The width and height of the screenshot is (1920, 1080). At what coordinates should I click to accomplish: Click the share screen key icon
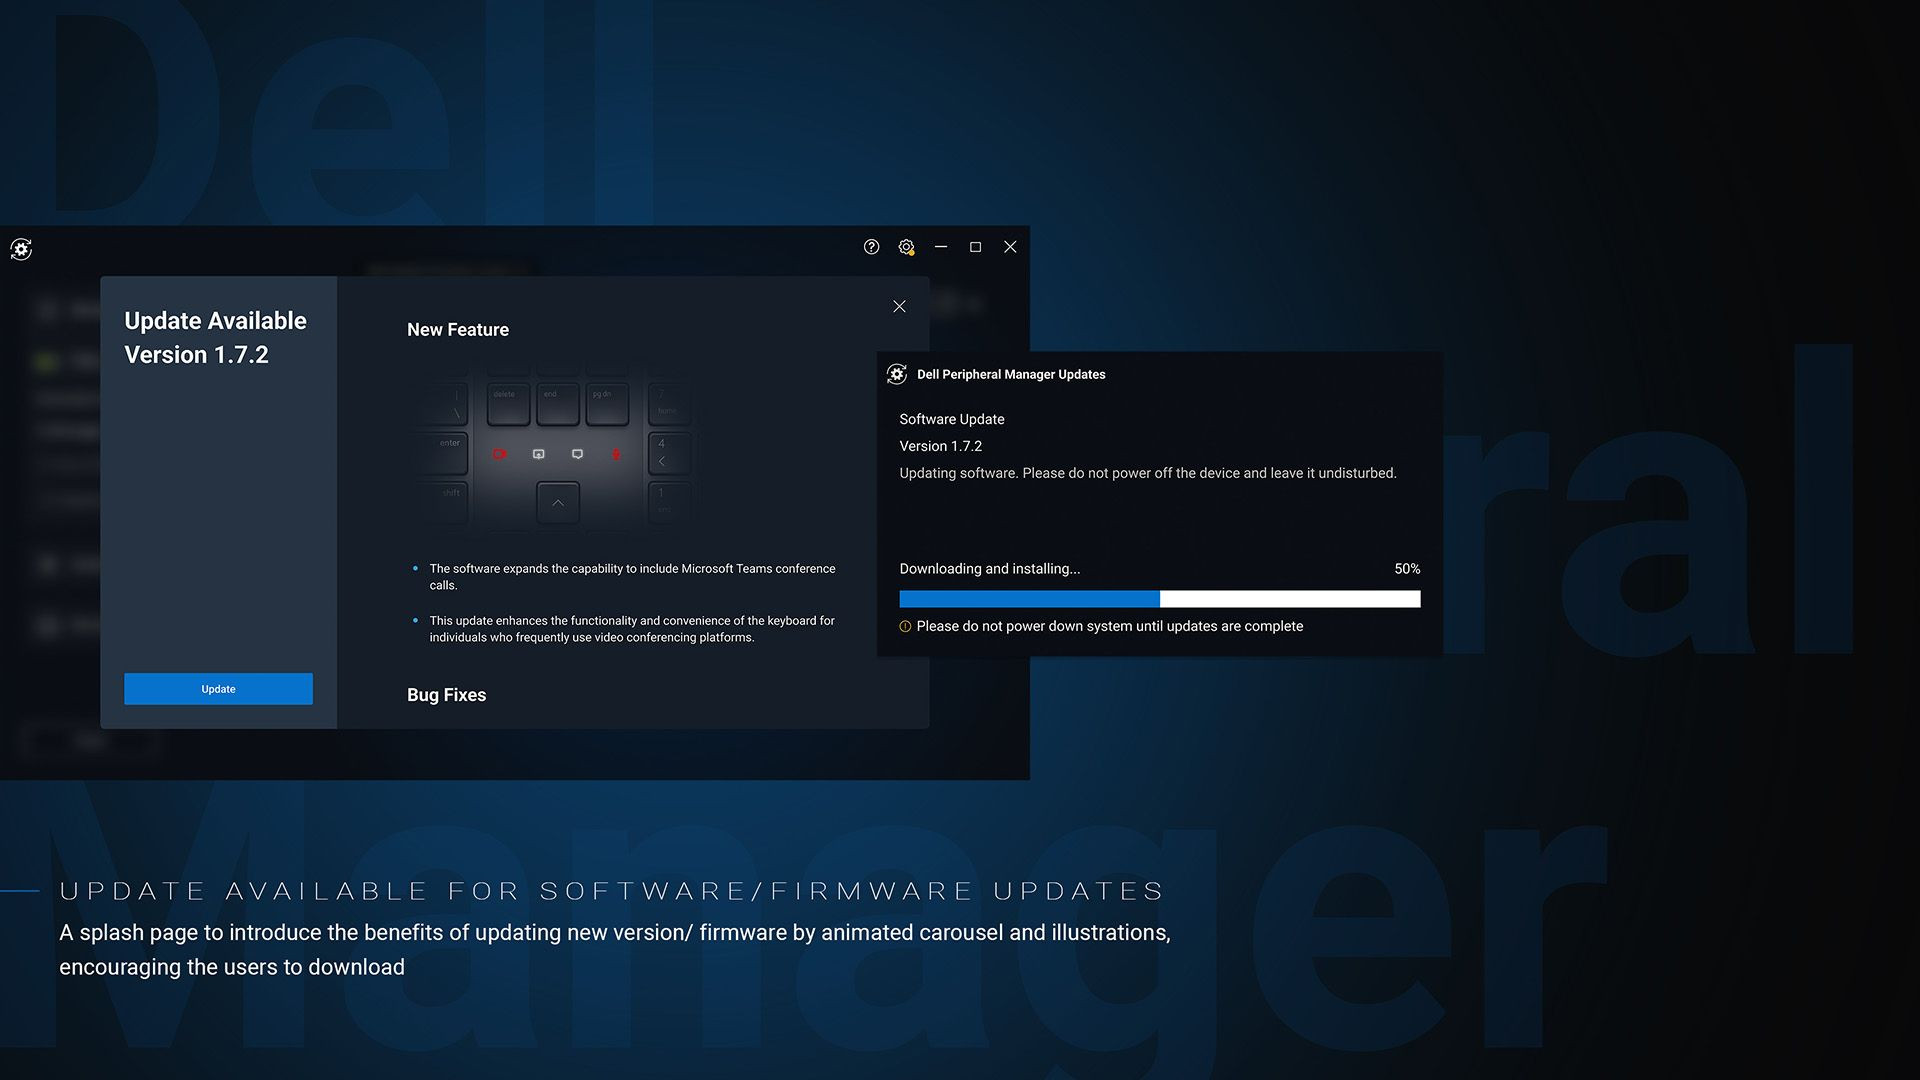point(539,454)
